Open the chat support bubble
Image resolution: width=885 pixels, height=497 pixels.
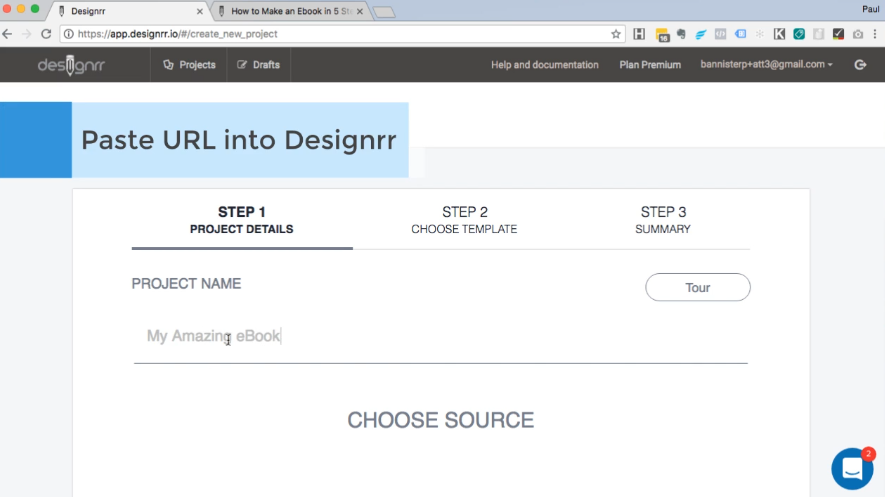(852, 468)
